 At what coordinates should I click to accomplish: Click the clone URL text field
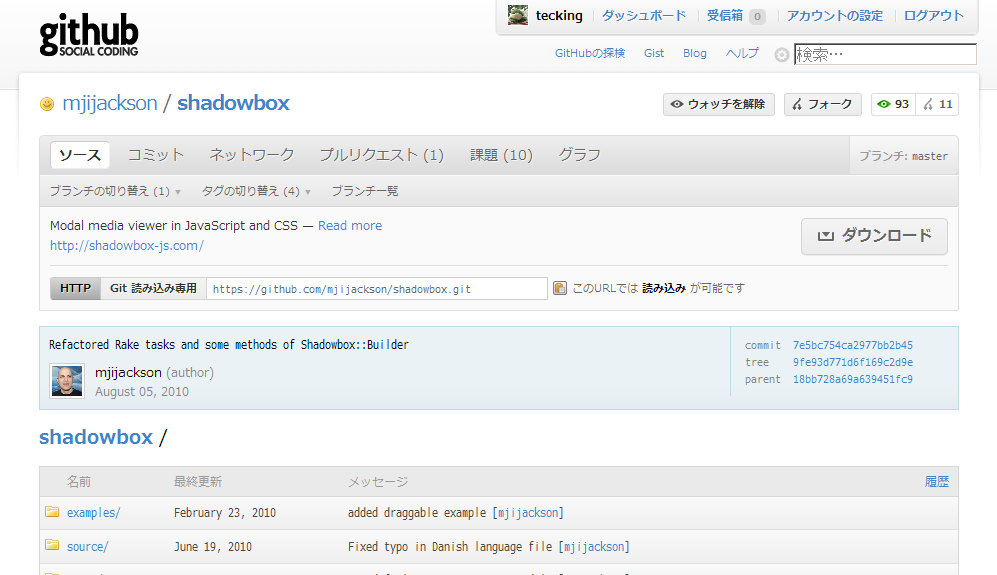pyautogui.click(x=376, y=289)
